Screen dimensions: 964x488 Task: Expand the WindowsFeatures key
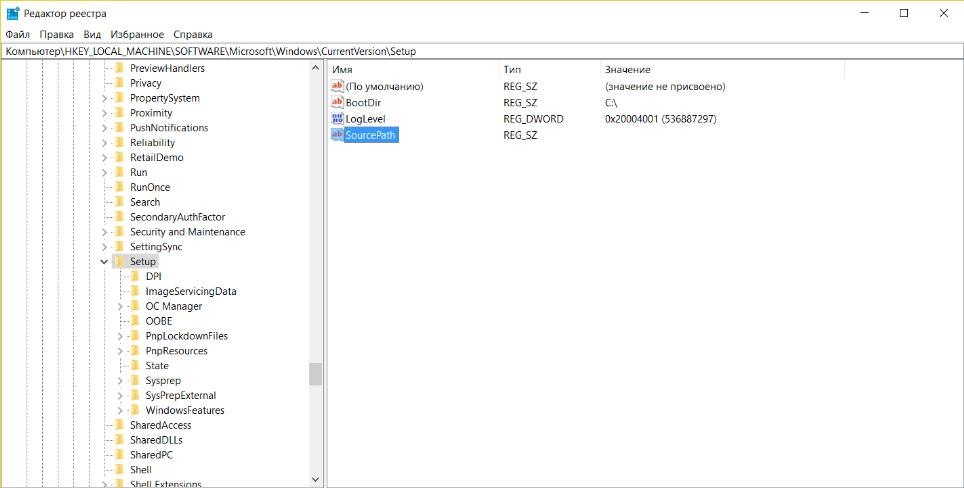tap(120, 411)
